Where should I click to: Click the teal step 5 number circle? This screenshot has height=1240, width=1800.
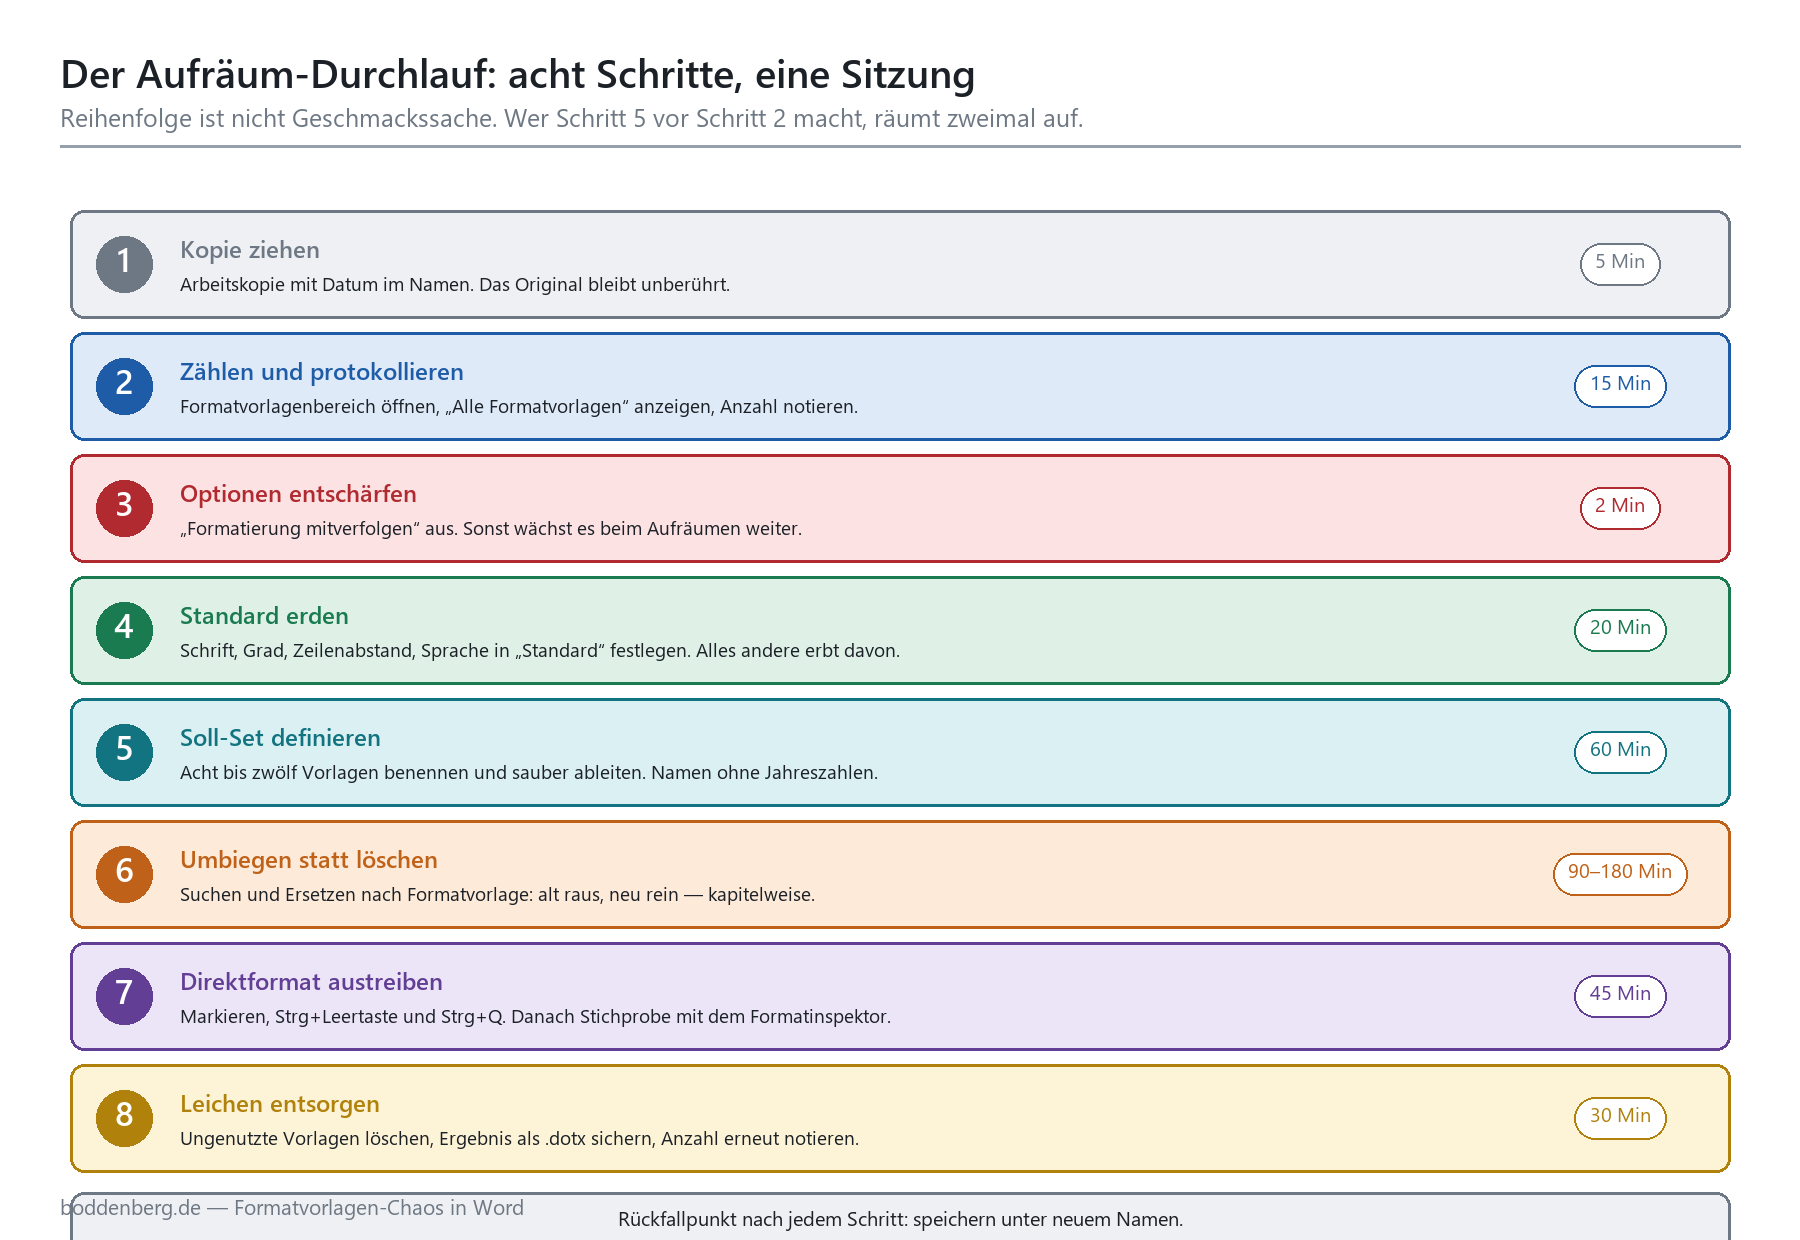(x=124, y=753)
